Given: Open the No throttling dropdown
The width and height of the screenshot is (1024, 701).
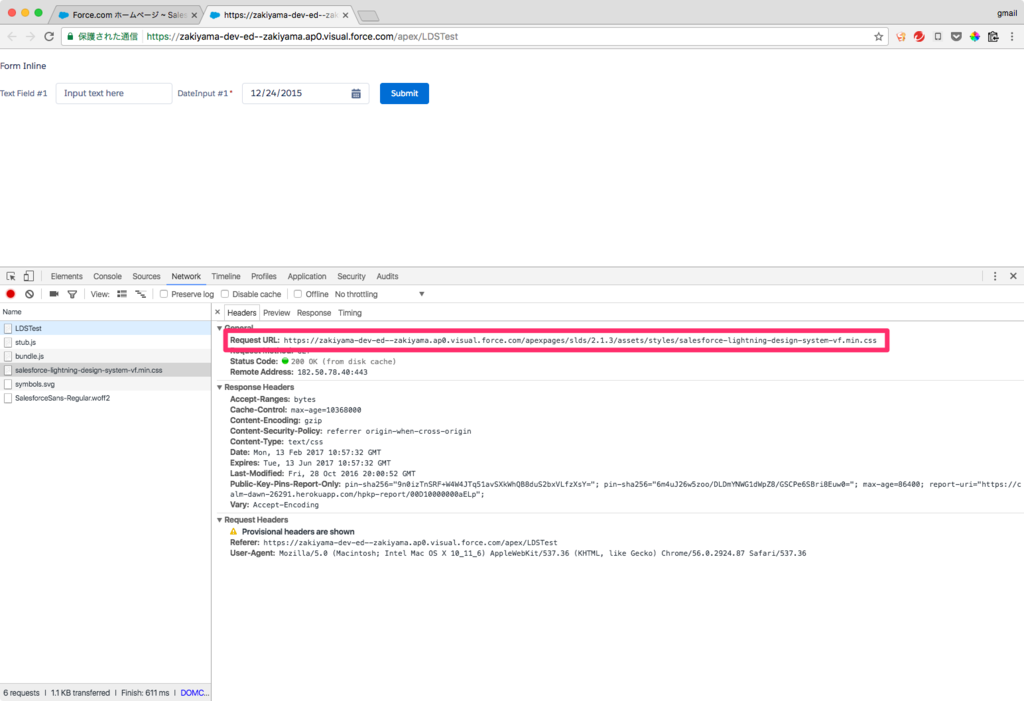Looking at the screenshot, I should [379, 294].
